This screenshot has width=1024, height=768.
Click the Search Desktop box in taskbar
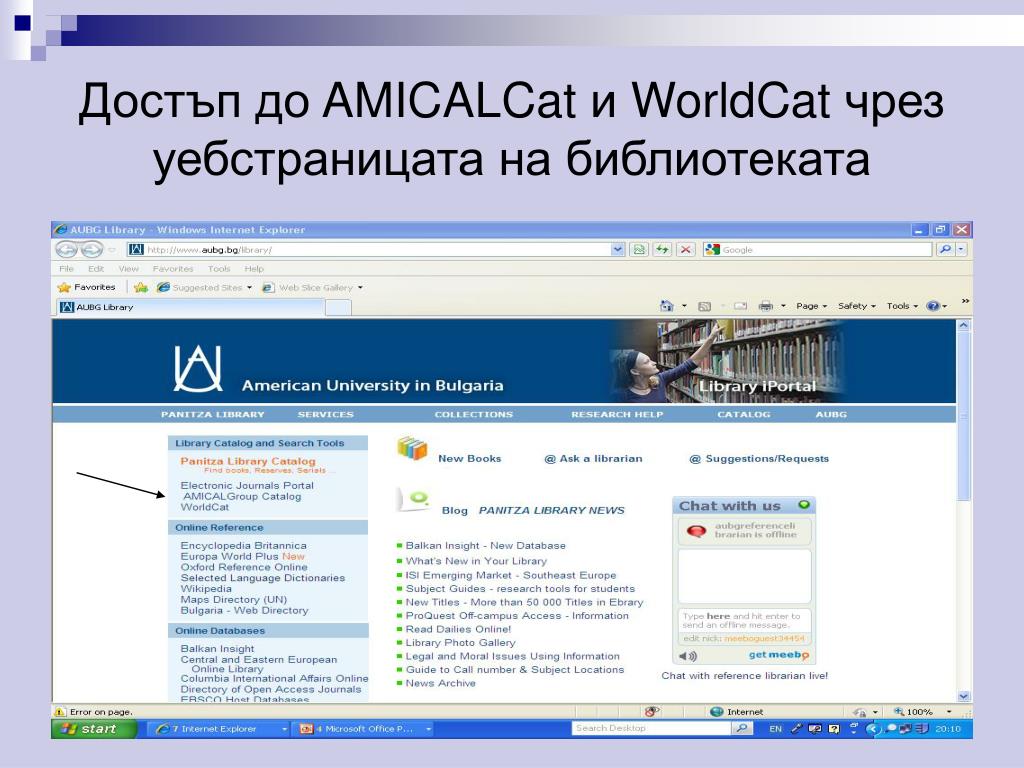pos(651,728)
